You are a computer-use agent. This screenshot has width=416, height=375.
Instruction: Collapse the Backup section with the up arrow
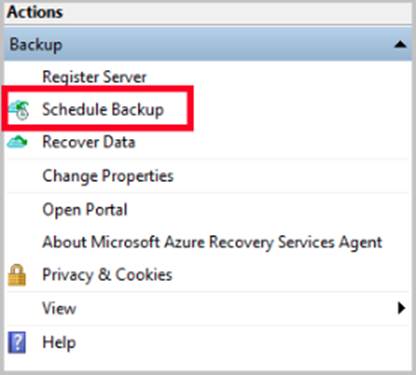click(x=400, y=44)
